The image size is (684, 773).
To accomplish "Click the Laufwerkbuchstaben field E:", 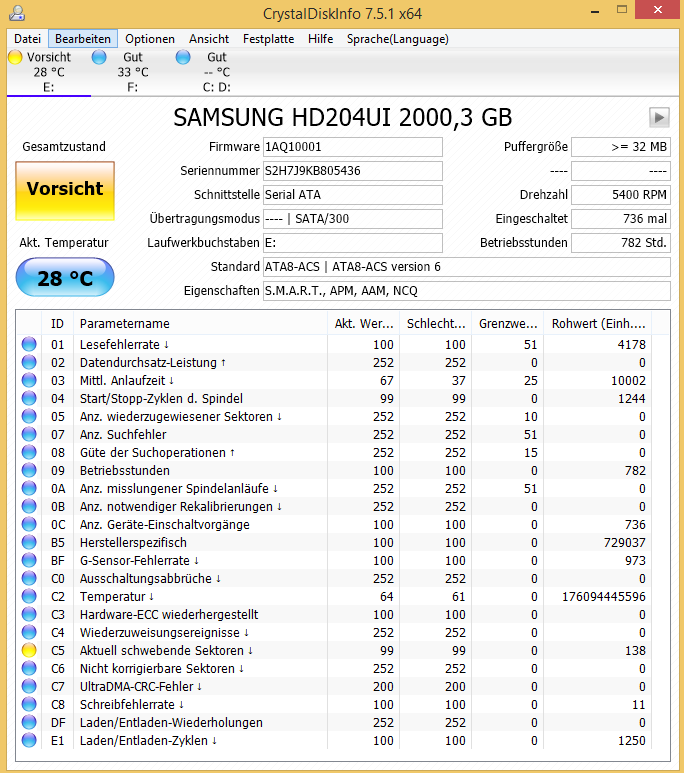I will coord(353,243).
